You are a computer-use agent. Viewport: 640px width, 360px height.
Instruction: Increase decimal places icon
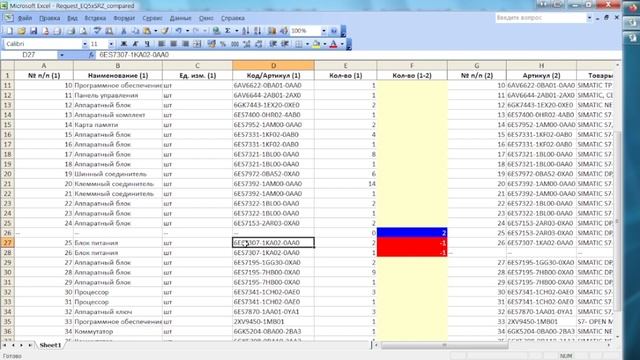247,44
